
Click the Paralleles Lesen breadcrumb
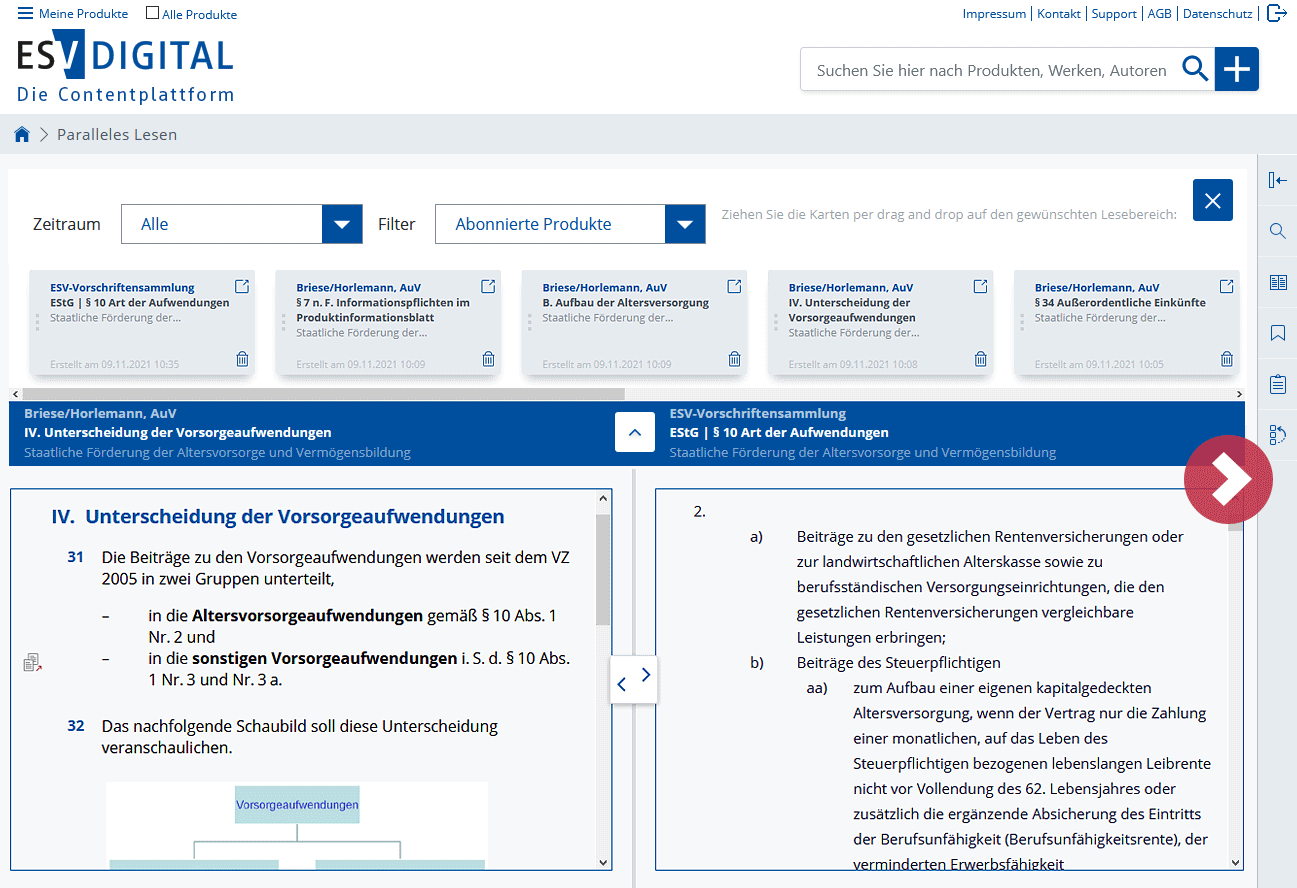tap(117, 134)
